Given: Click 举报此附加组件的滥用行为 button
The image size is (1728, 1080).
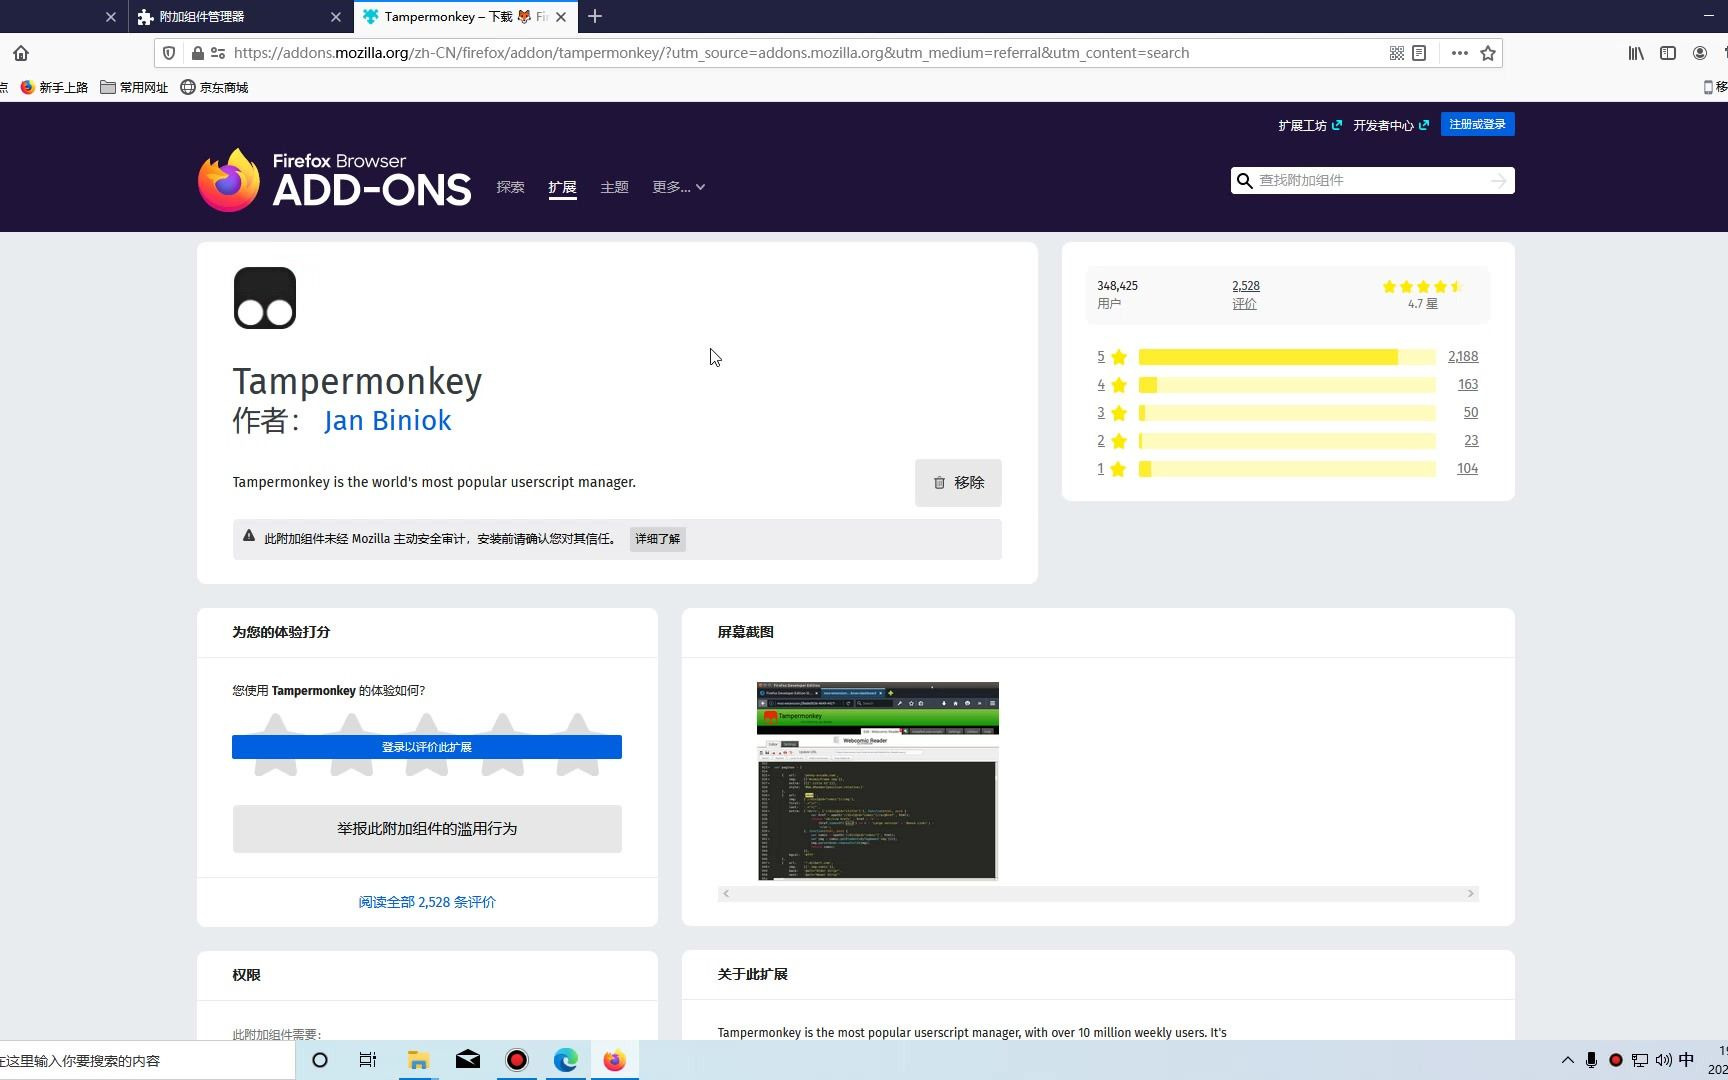Looking at the screenshot, I should click(x=427, y=829).
